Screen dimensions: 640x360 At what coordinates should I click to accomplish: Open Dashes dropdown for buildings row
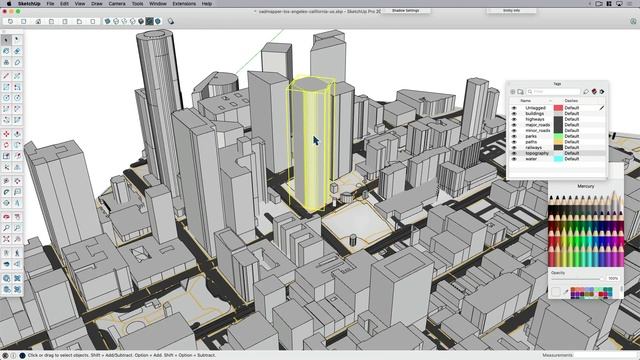tap(572, 113)
